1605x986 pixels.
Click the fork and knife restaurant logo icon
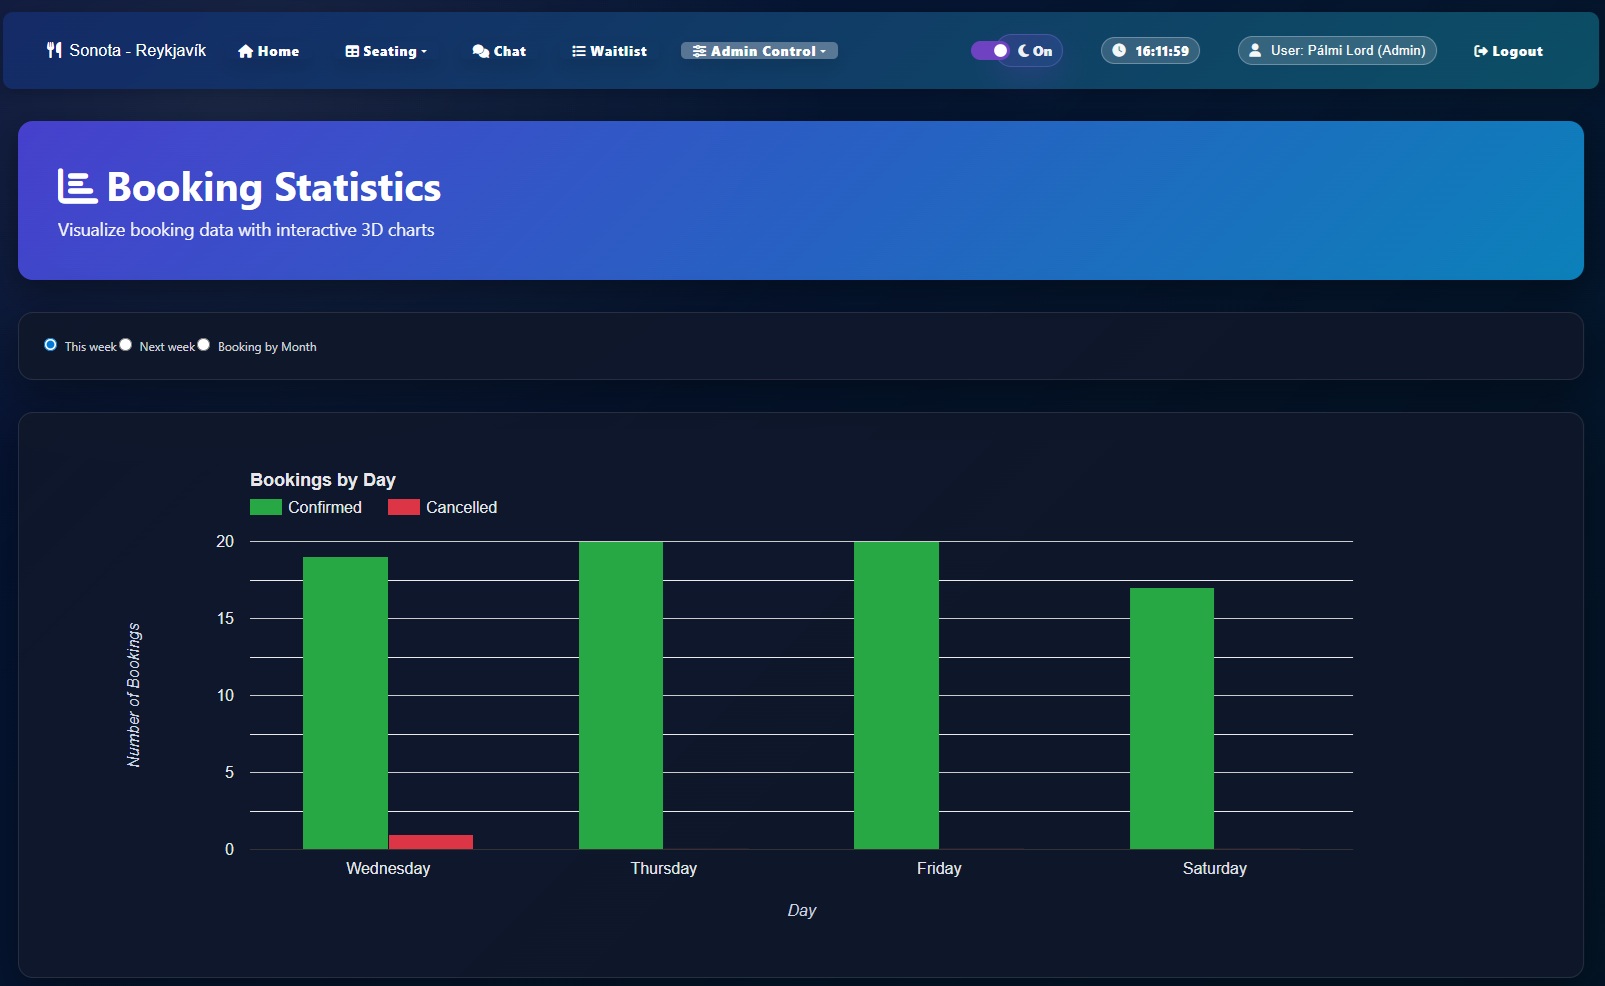click(x=54, y=50)
